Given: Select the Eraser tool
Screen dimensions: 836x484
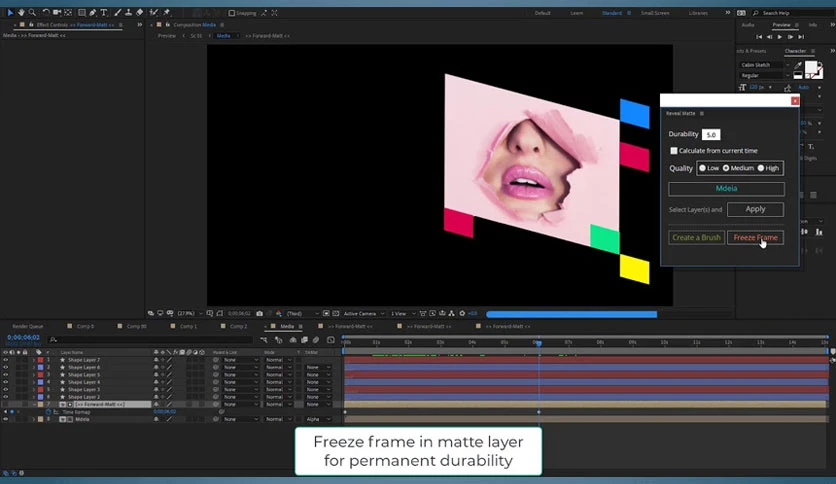Looking at the screenshot, I should point(140,12).
